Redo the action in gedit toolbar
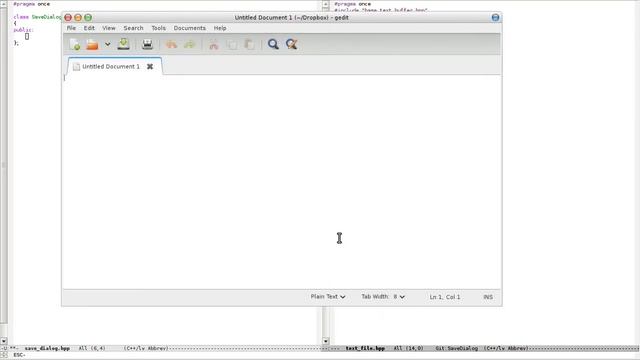 click(x=189, y=44)
